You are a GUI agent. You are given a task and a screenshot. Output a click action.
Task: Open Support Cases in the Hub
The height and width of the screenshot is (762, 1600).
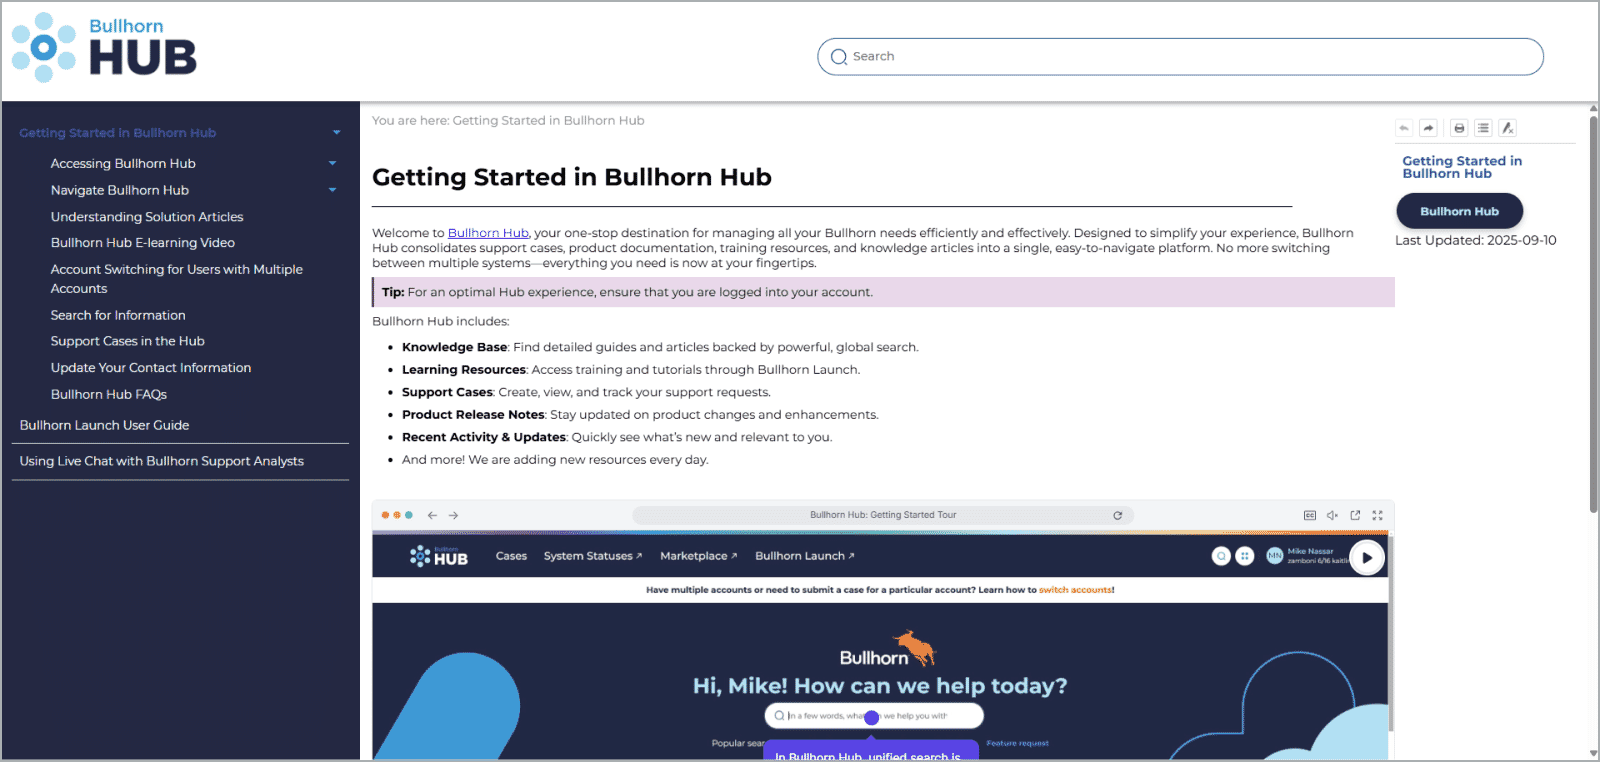tap(128, 341)
